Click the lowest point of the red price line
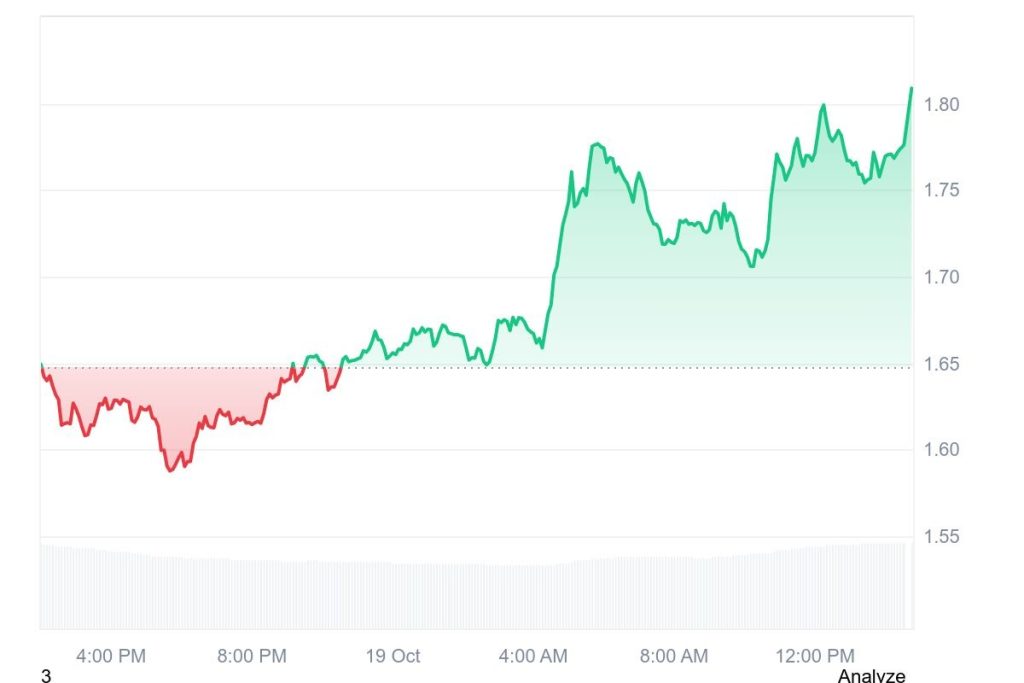Viewport: 1024px width, 683px height. [171, 470]
